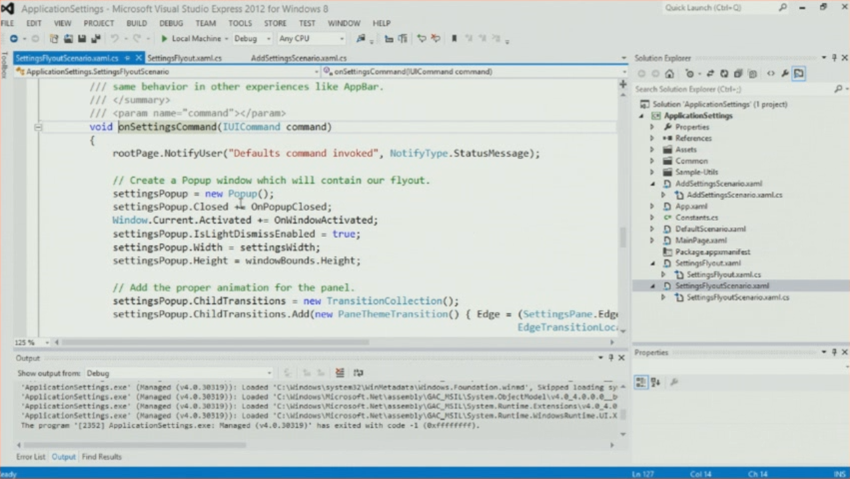Click the View Code icon in Solution Explorer
The width and height of the screenshot is (850, 479).
pos(770,74)
